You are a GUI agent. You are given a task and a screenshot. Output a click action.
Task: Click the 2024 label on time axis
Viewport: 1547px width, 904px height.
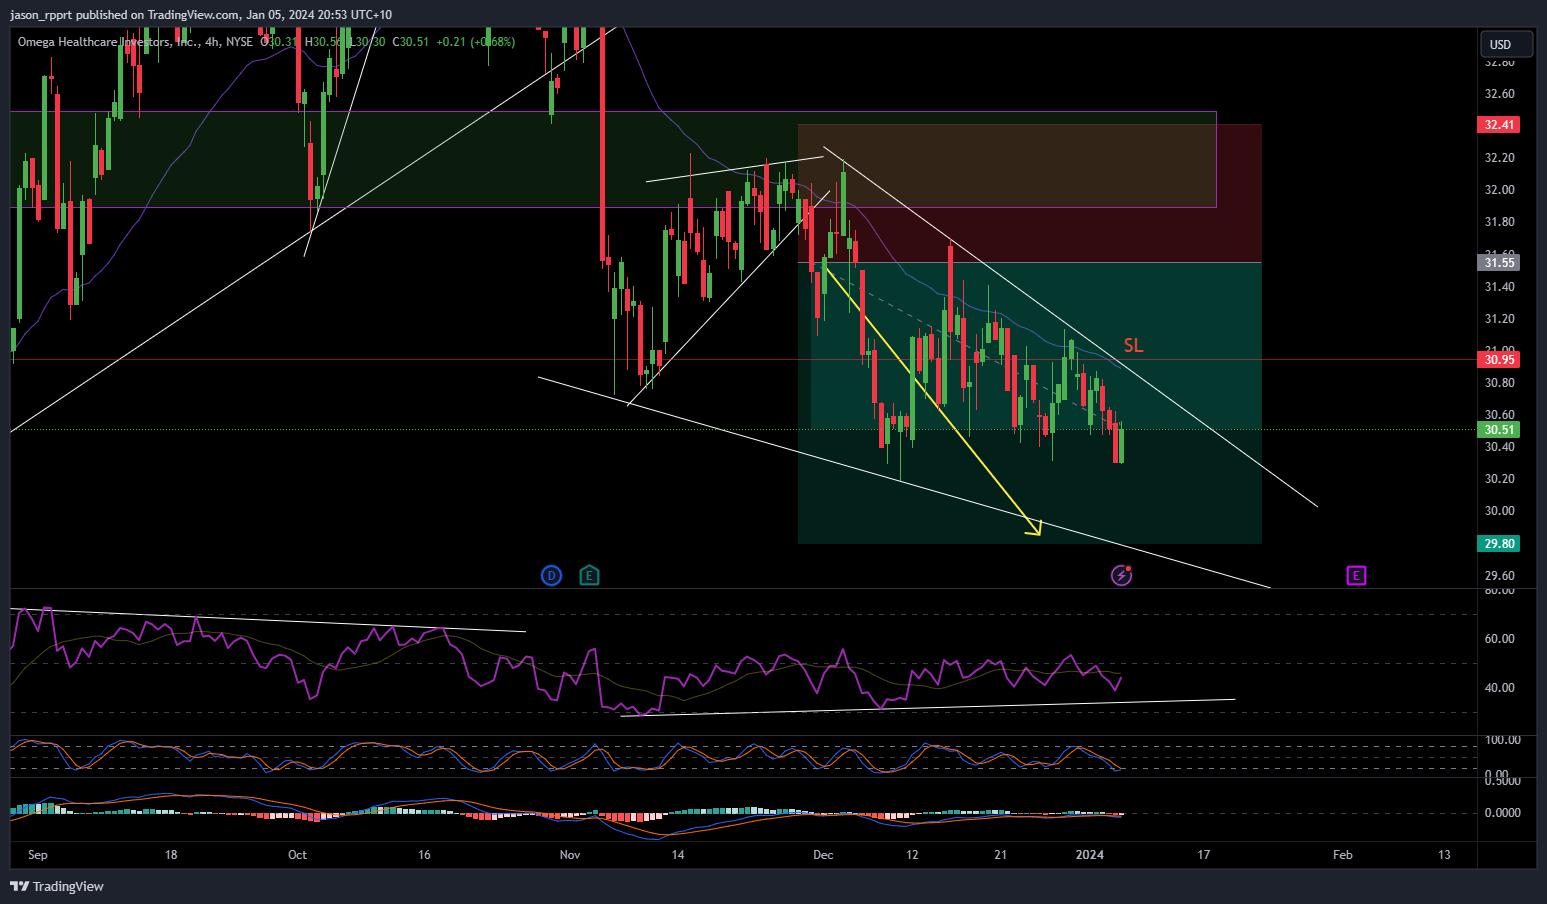tap(1089, 855)
